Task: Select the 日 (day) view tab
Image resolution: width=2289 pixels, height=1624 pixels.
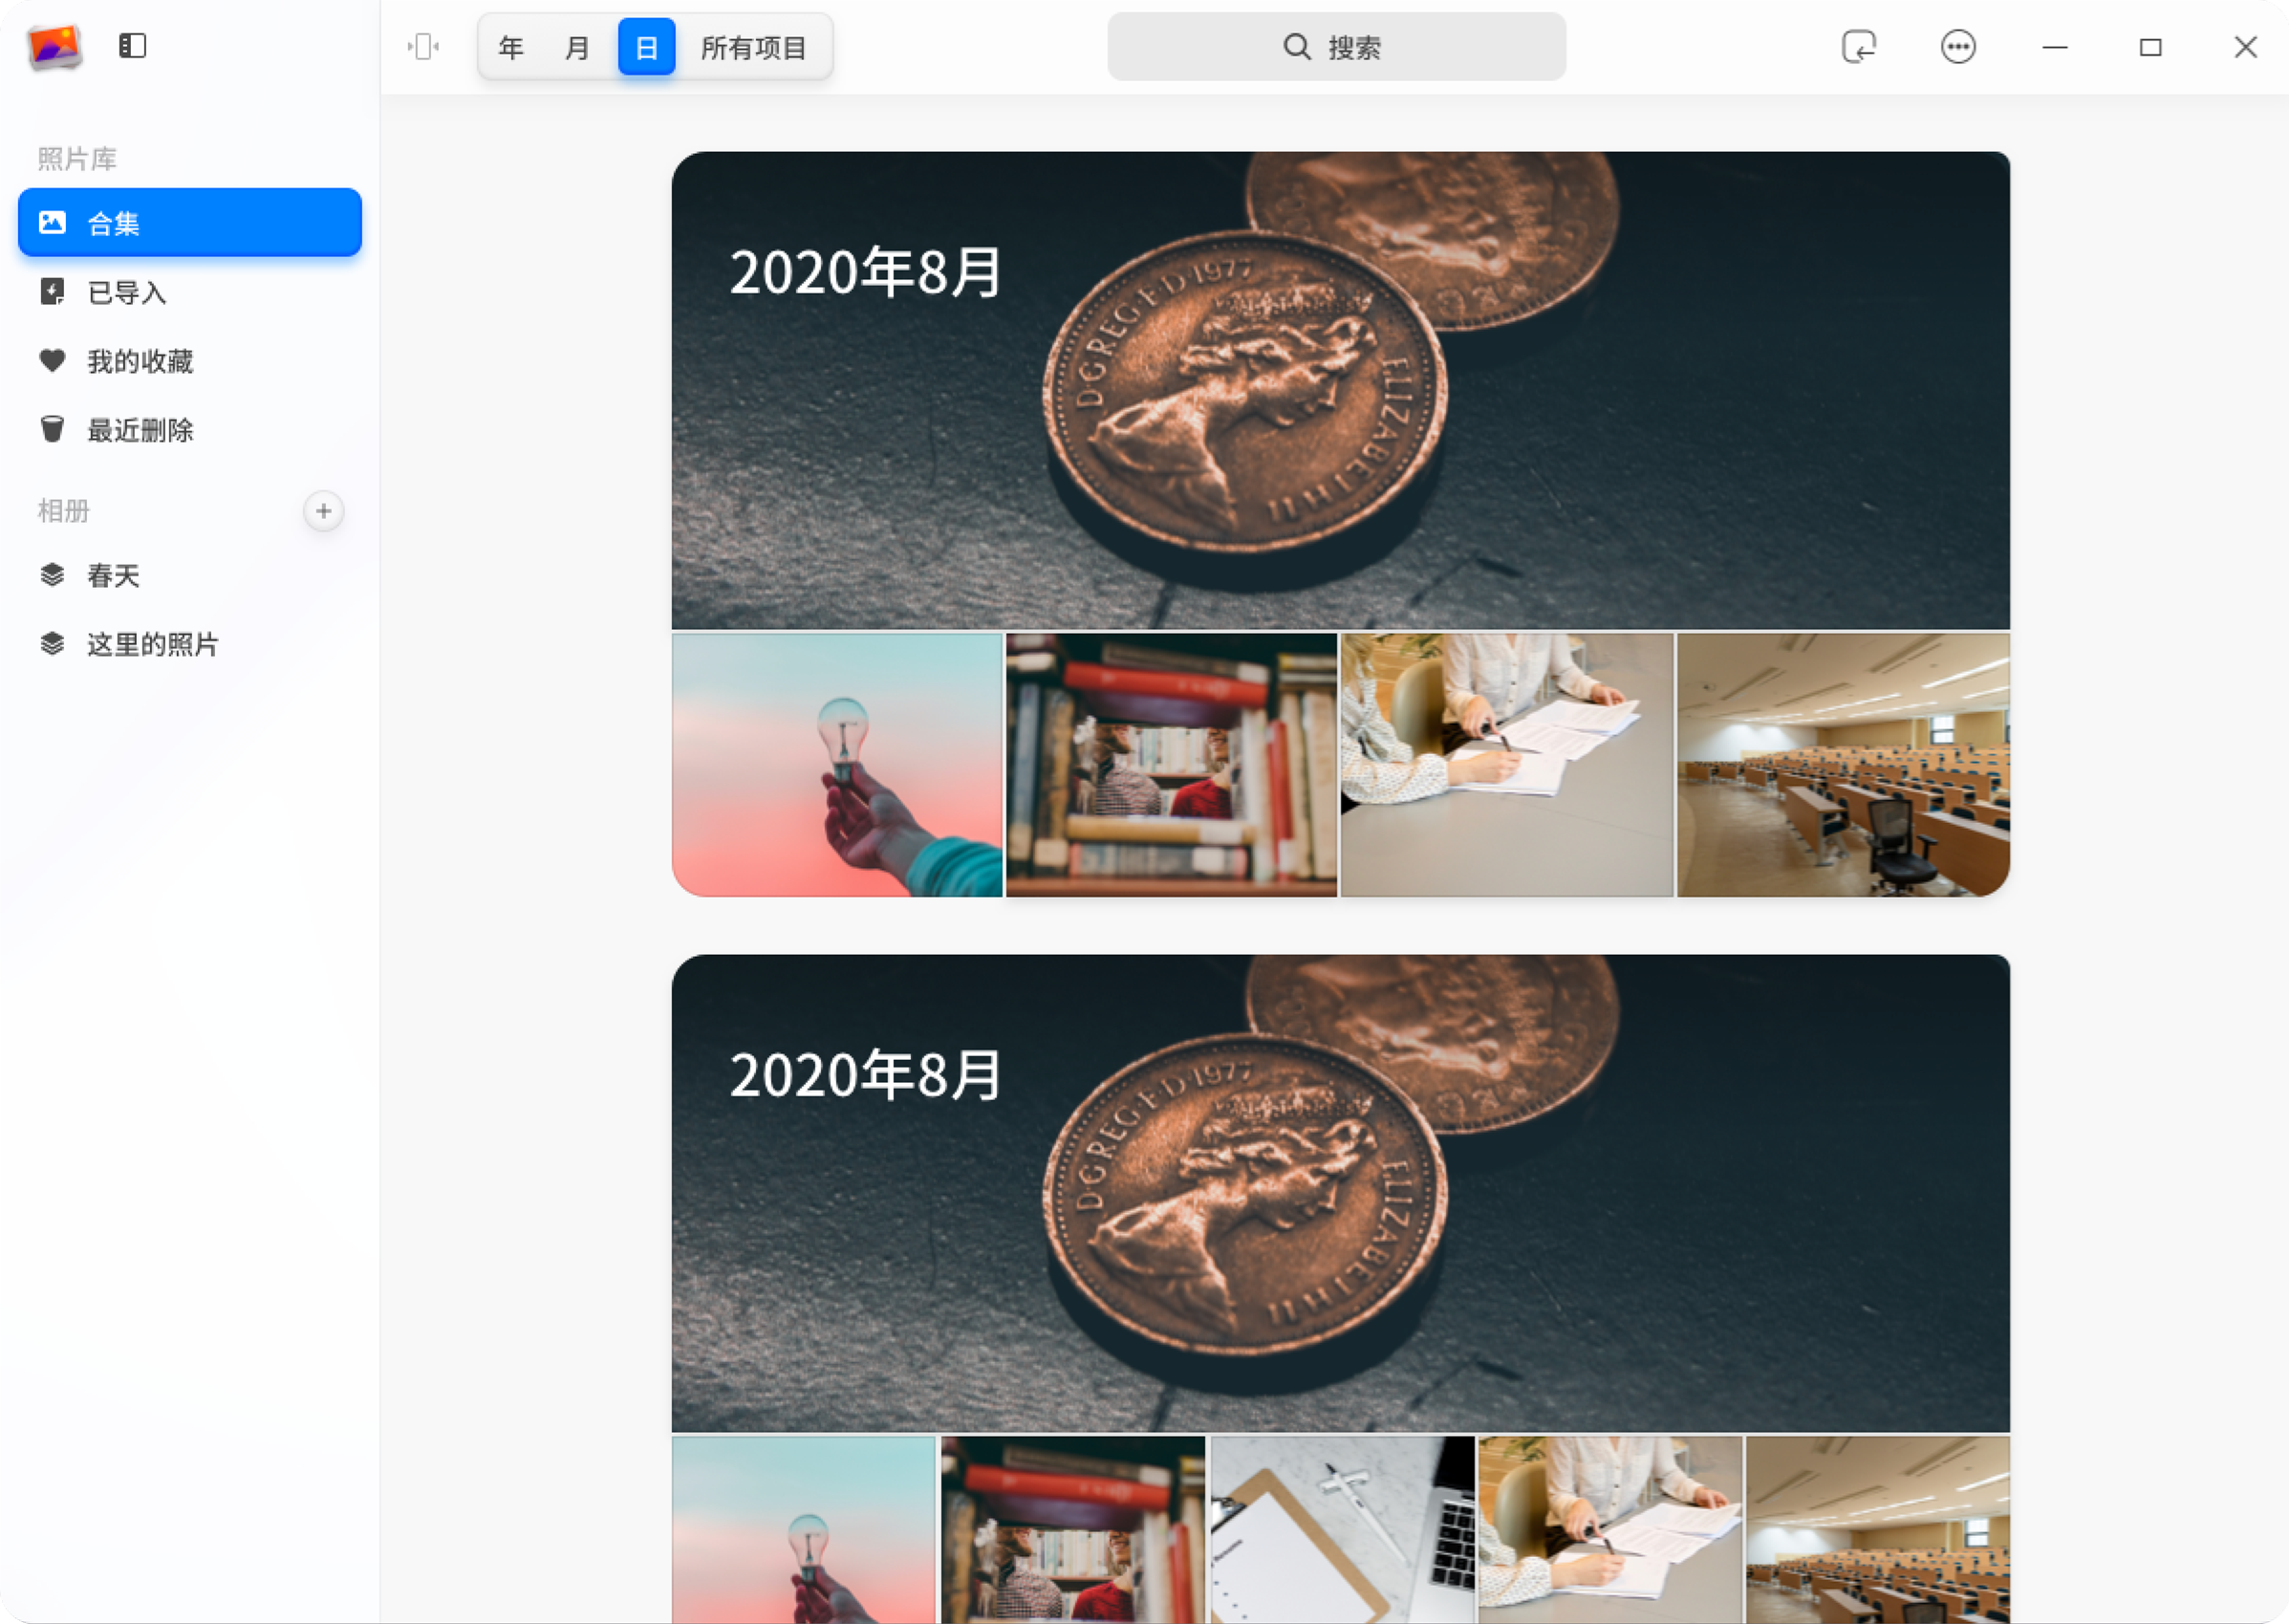Action: (x=646, y=47)
